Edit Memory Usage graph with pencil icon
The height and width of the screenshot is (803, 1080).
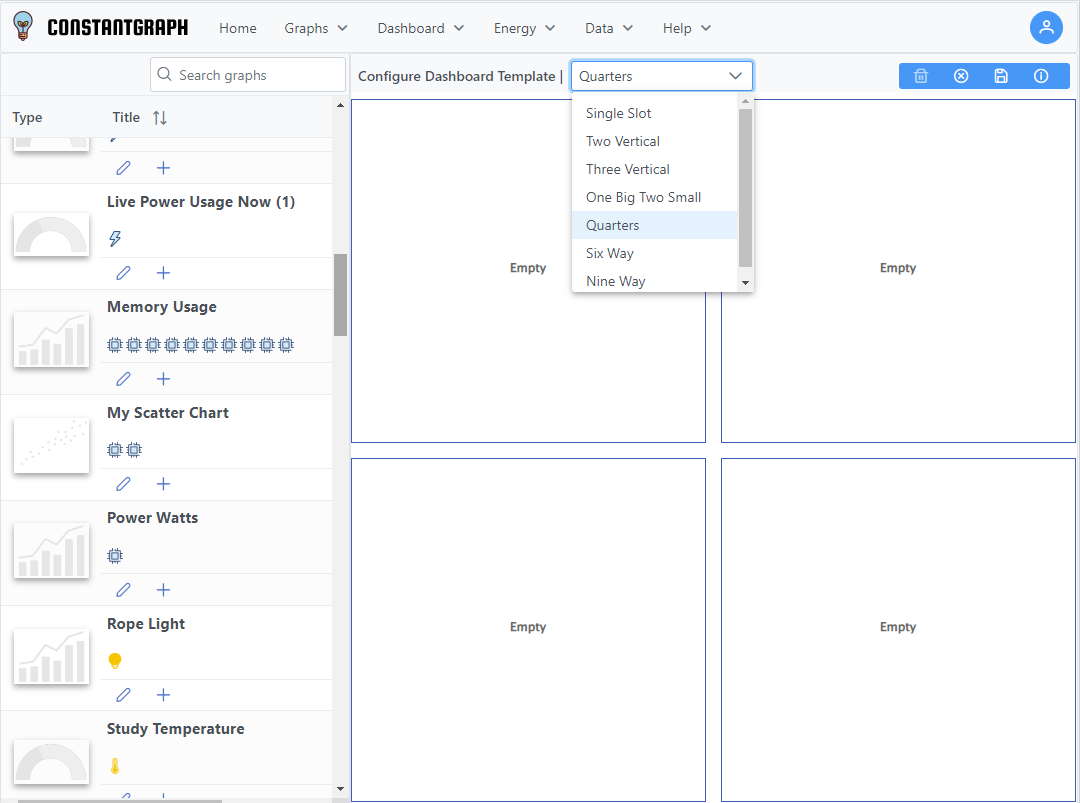123,379
